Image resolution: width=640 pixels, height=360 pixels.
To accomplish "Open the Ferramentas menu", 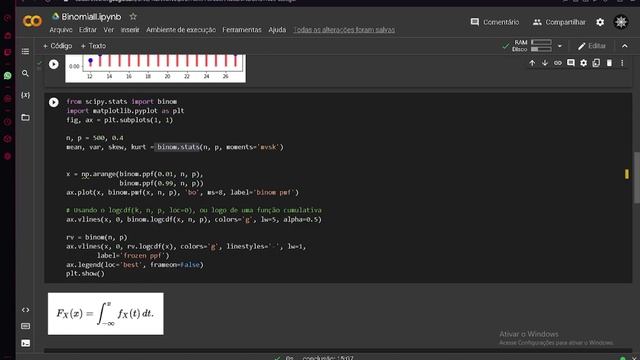I will [x=242, y=30].
